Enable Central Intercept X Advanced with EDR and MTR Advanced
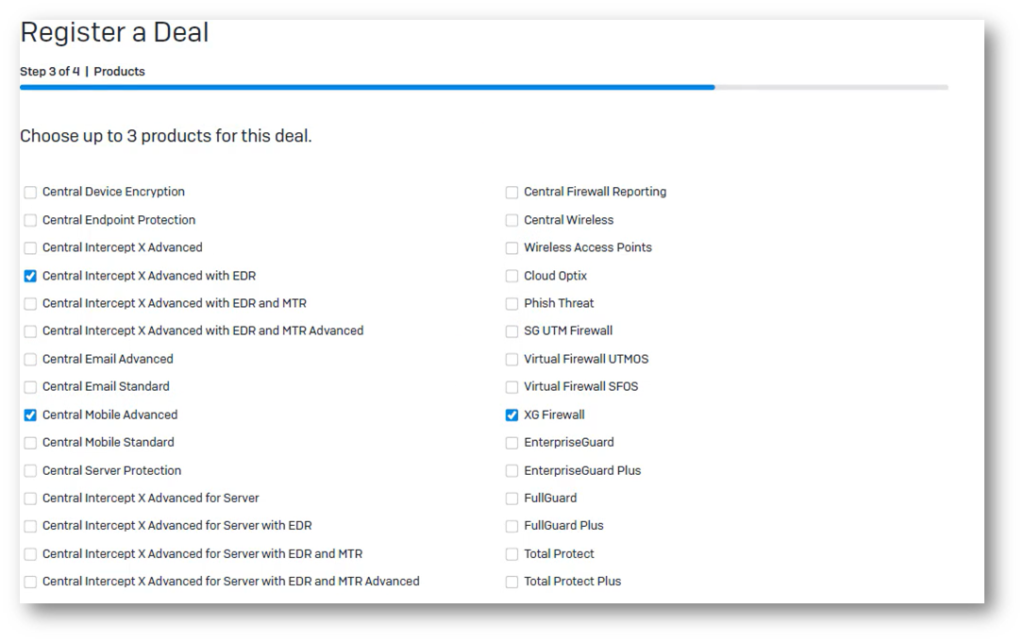The width and height of the screenshot is (1024, 643). (30, 331)
